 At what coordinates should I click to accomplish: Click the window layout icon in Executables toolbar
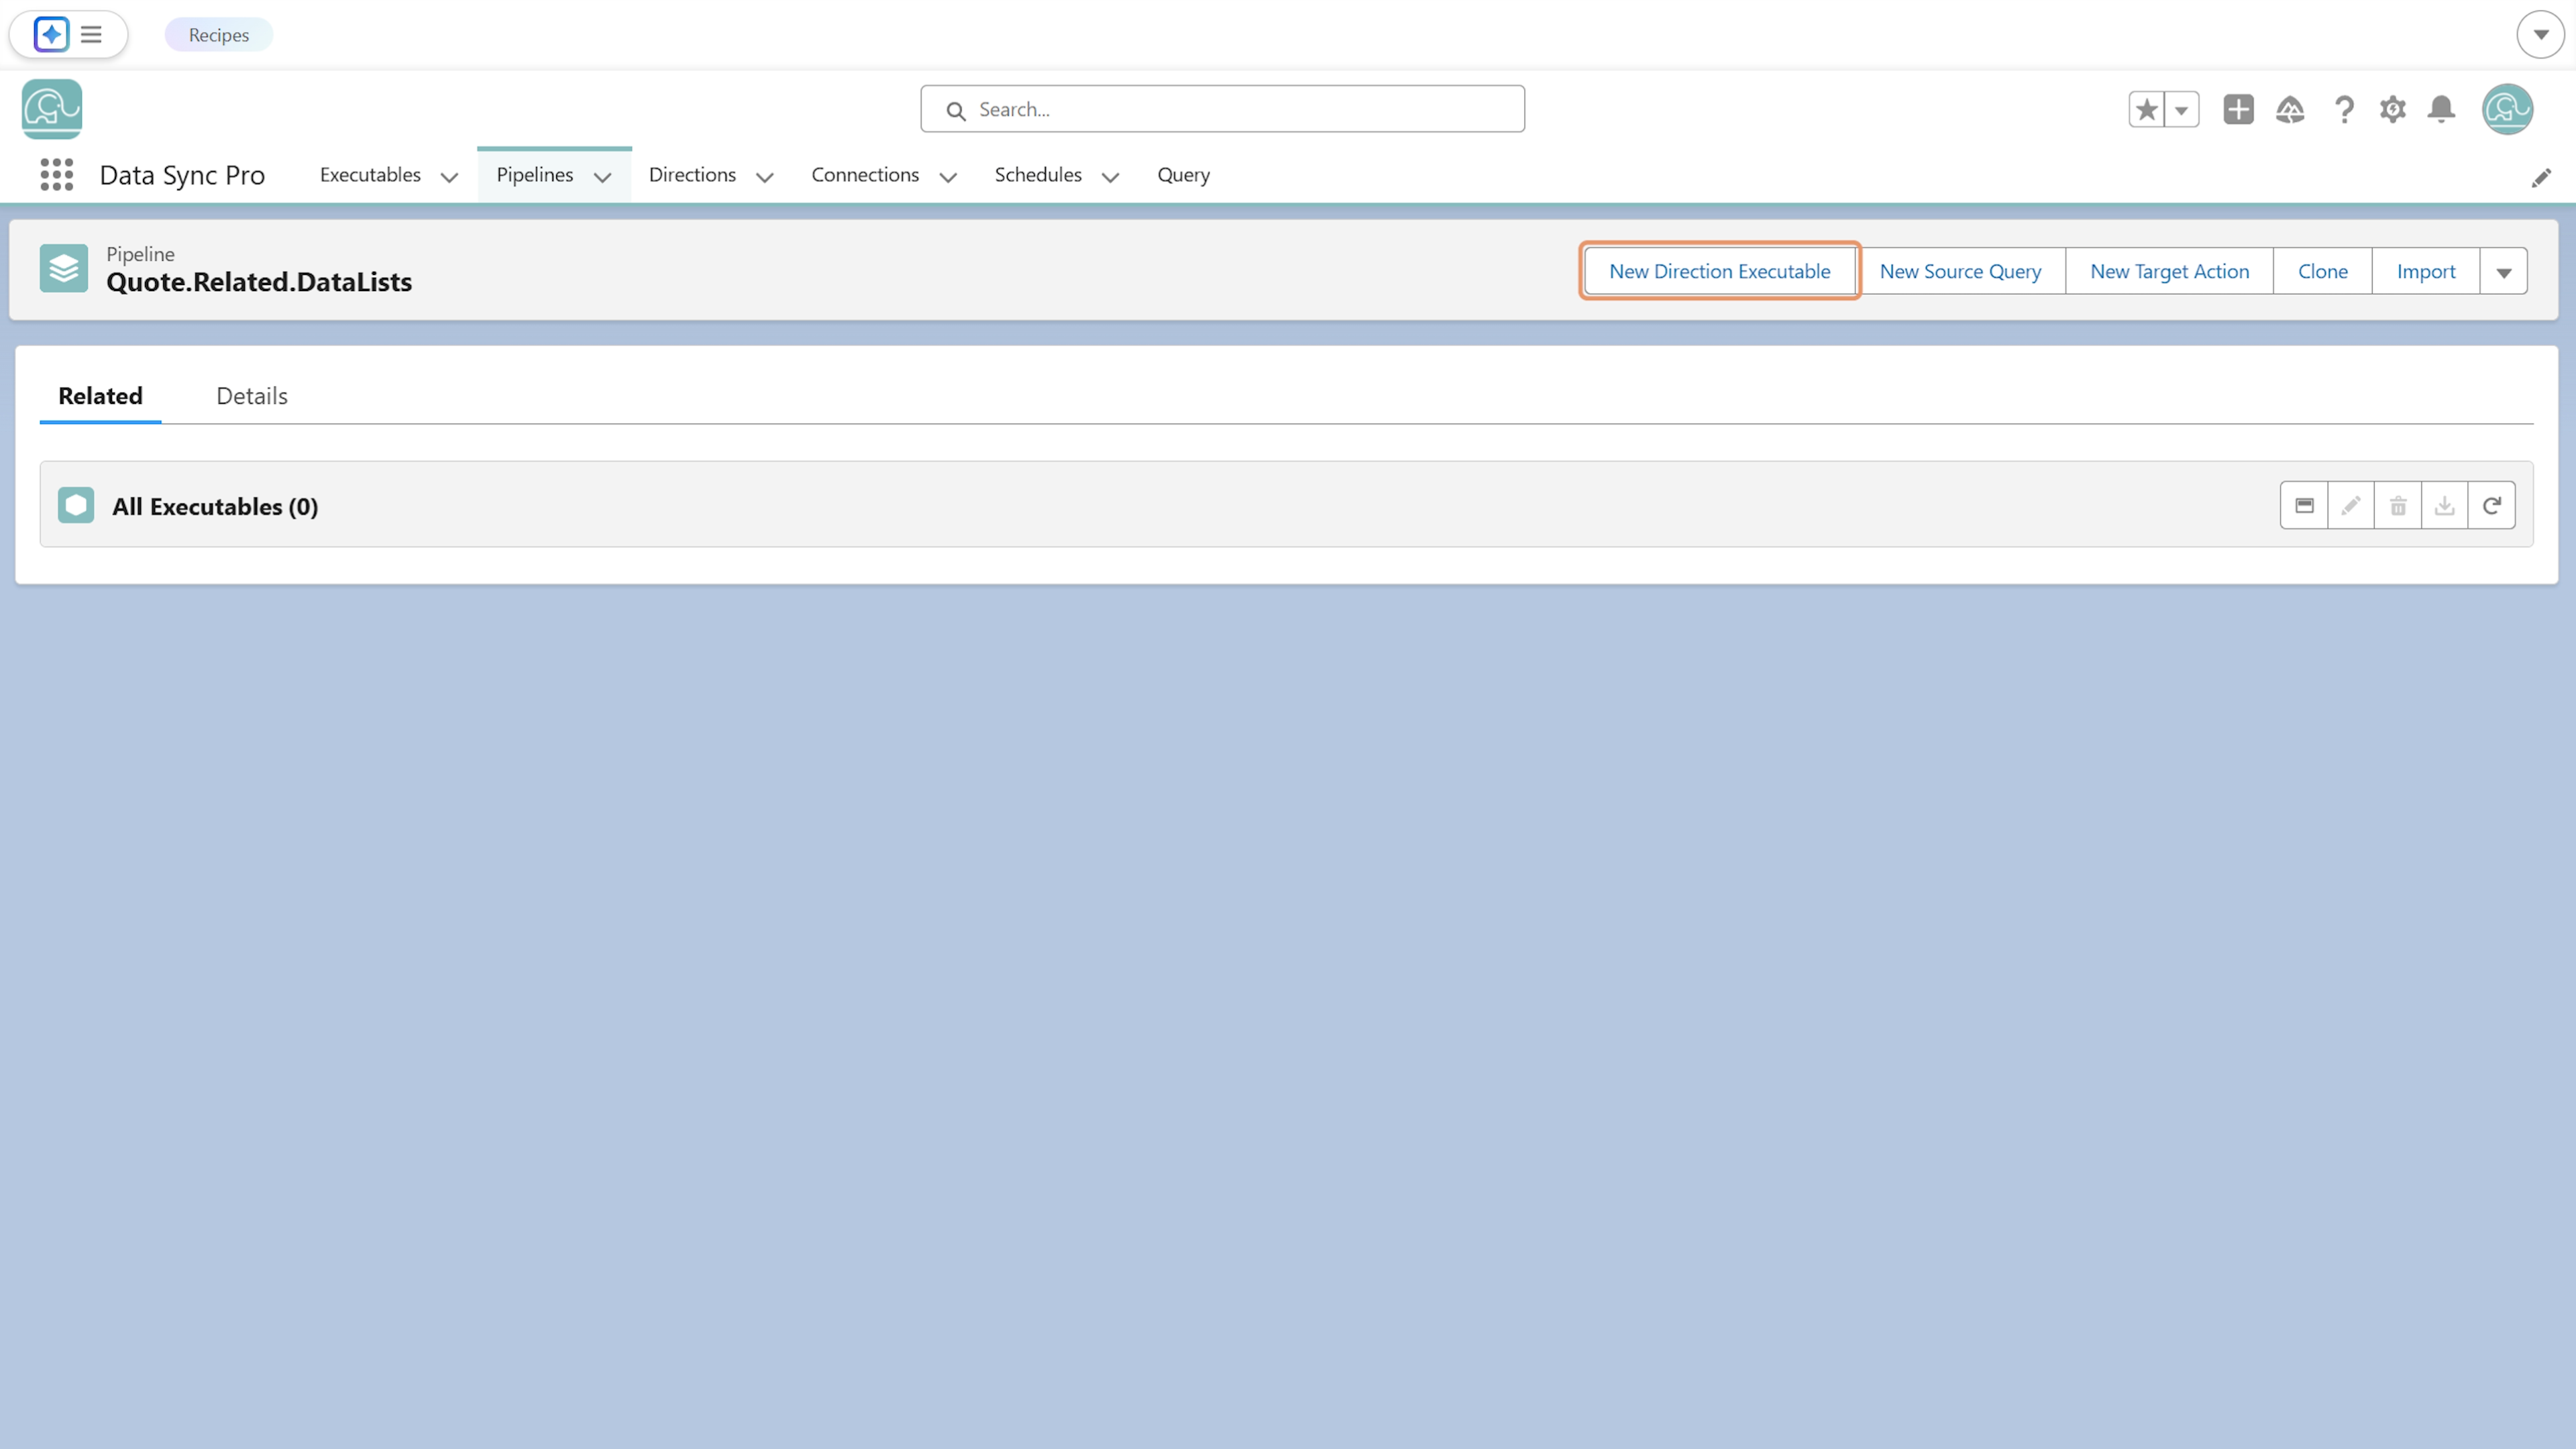click(x=2303, y=505)
